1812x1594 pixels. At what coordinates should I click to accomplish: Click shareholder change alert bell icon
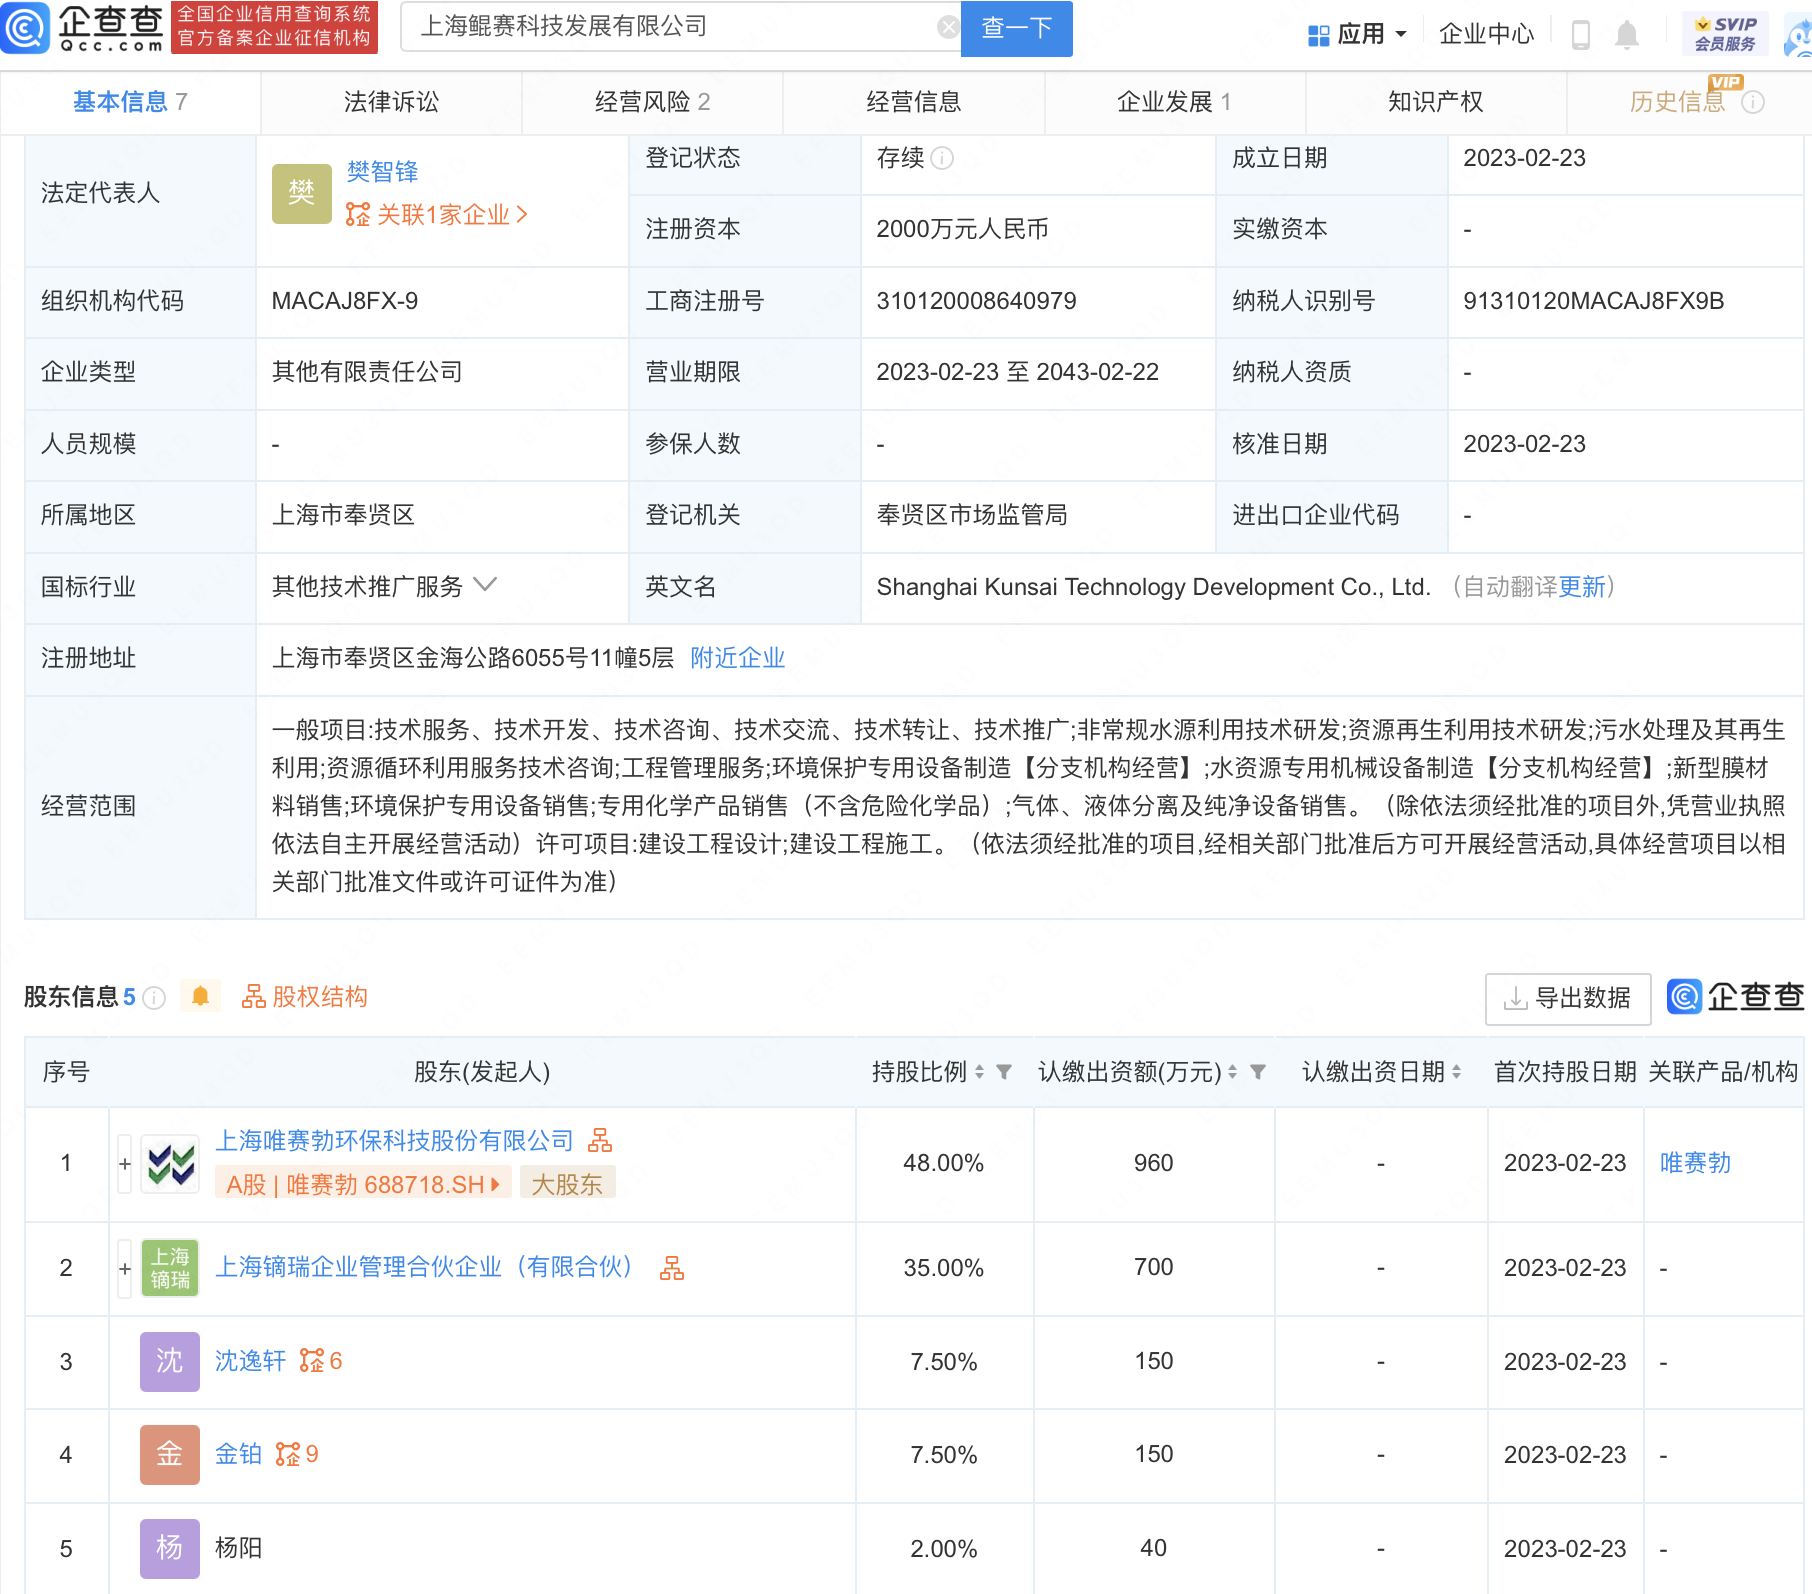200,996
